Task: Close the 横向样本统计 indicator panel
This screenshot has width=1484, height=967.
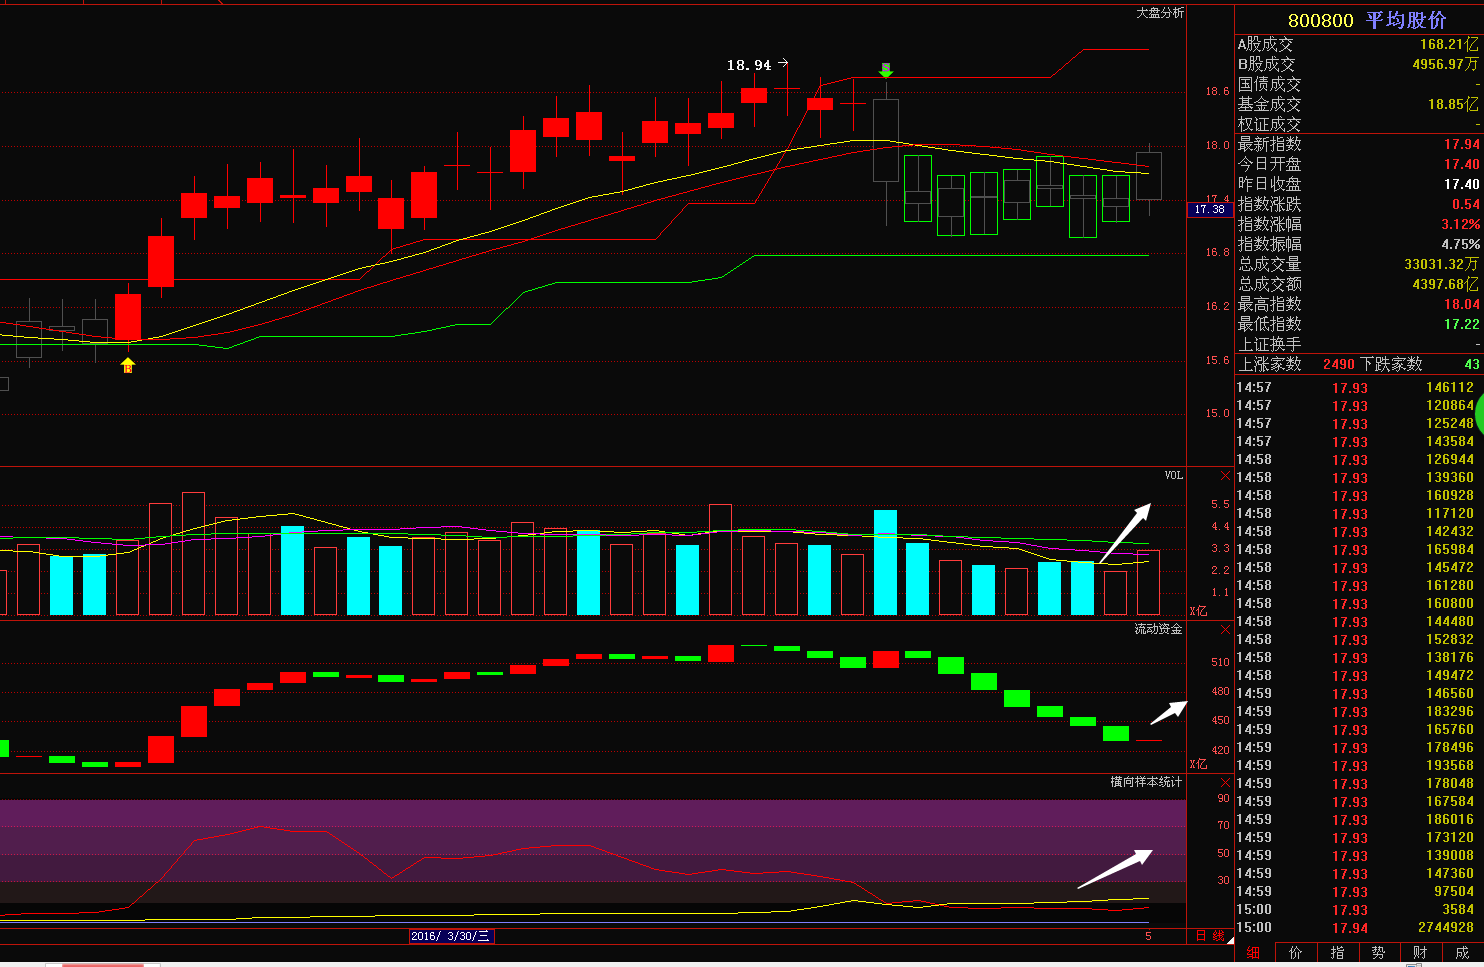Action: pyautogui.click(x=1225, y=782)
